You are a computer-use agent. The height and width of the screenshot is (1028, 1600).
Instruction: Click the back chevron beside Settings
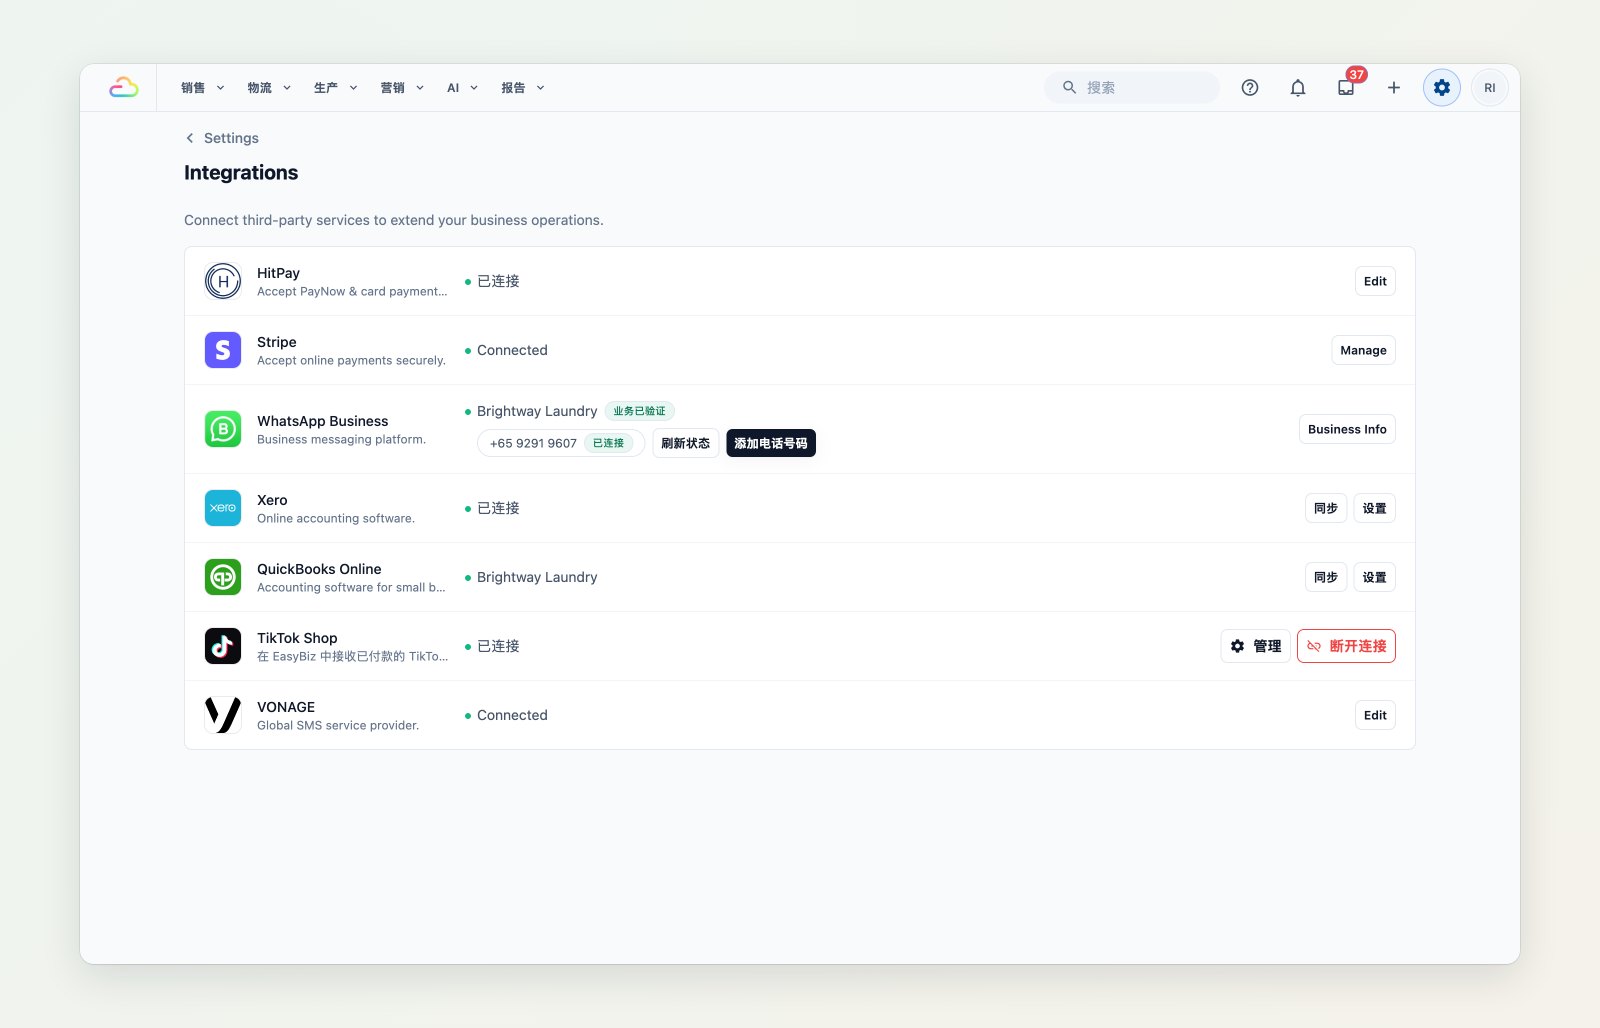coord(190,138)
